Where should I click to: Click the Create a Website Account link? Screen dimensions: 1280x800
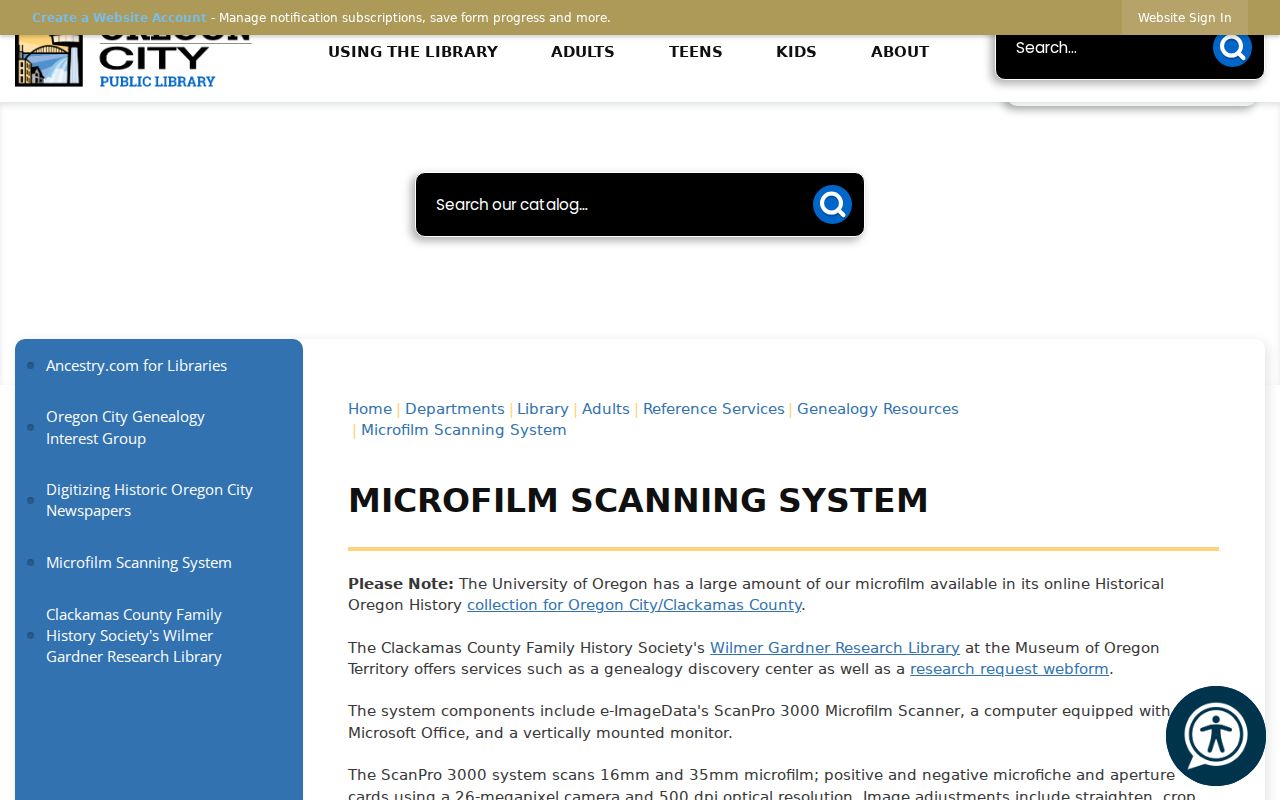pyautogui.click(x=119, y=18)
